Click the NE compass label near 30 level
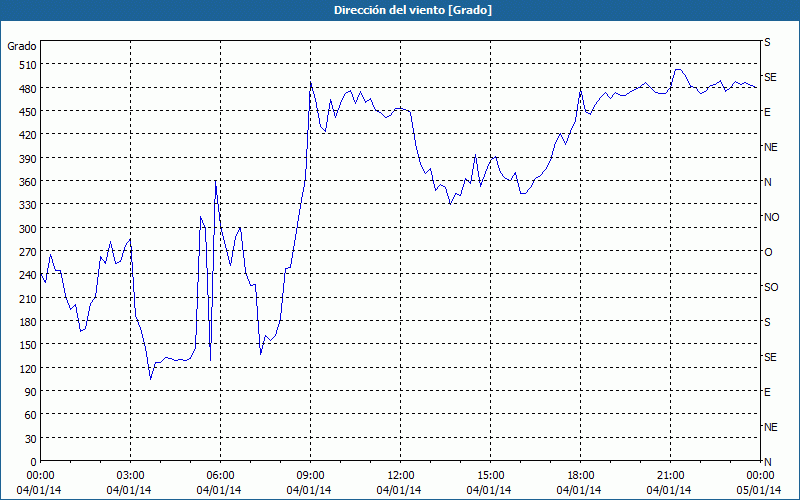800x500 pixels. pyautogui.click(x=771, y=427)
